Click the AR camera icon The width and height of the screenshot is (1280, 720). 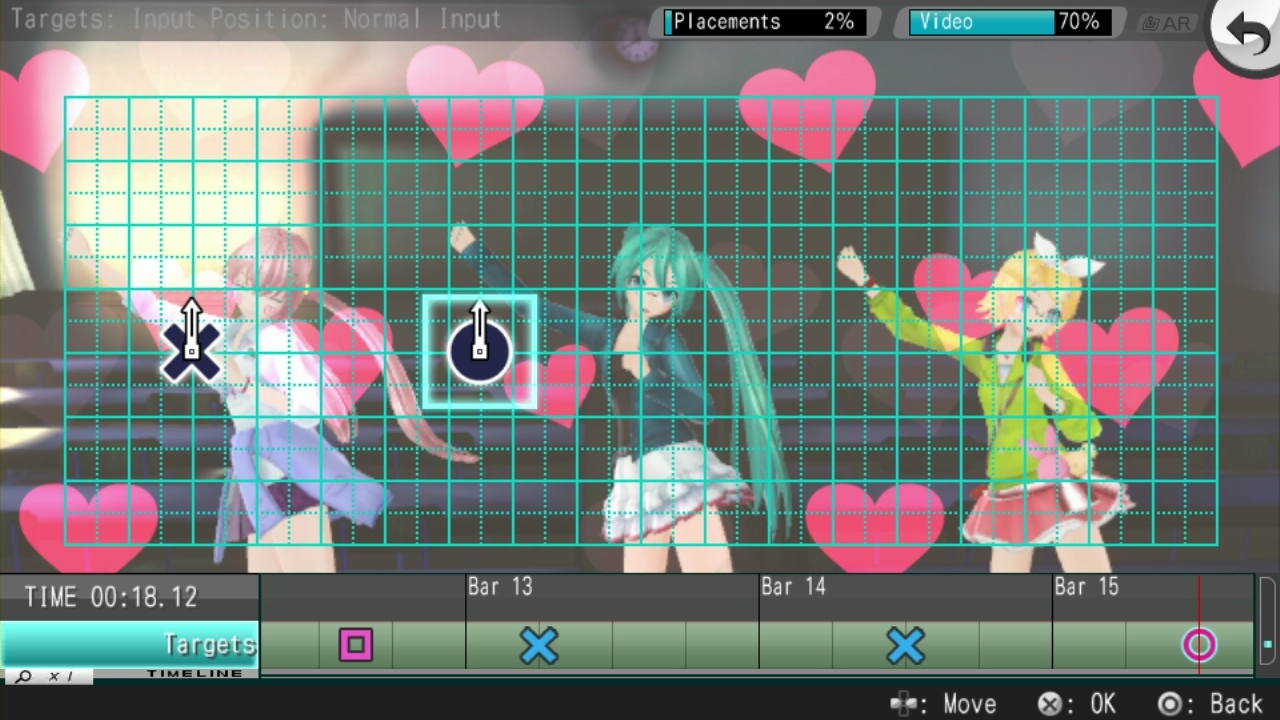[1168, 23]
